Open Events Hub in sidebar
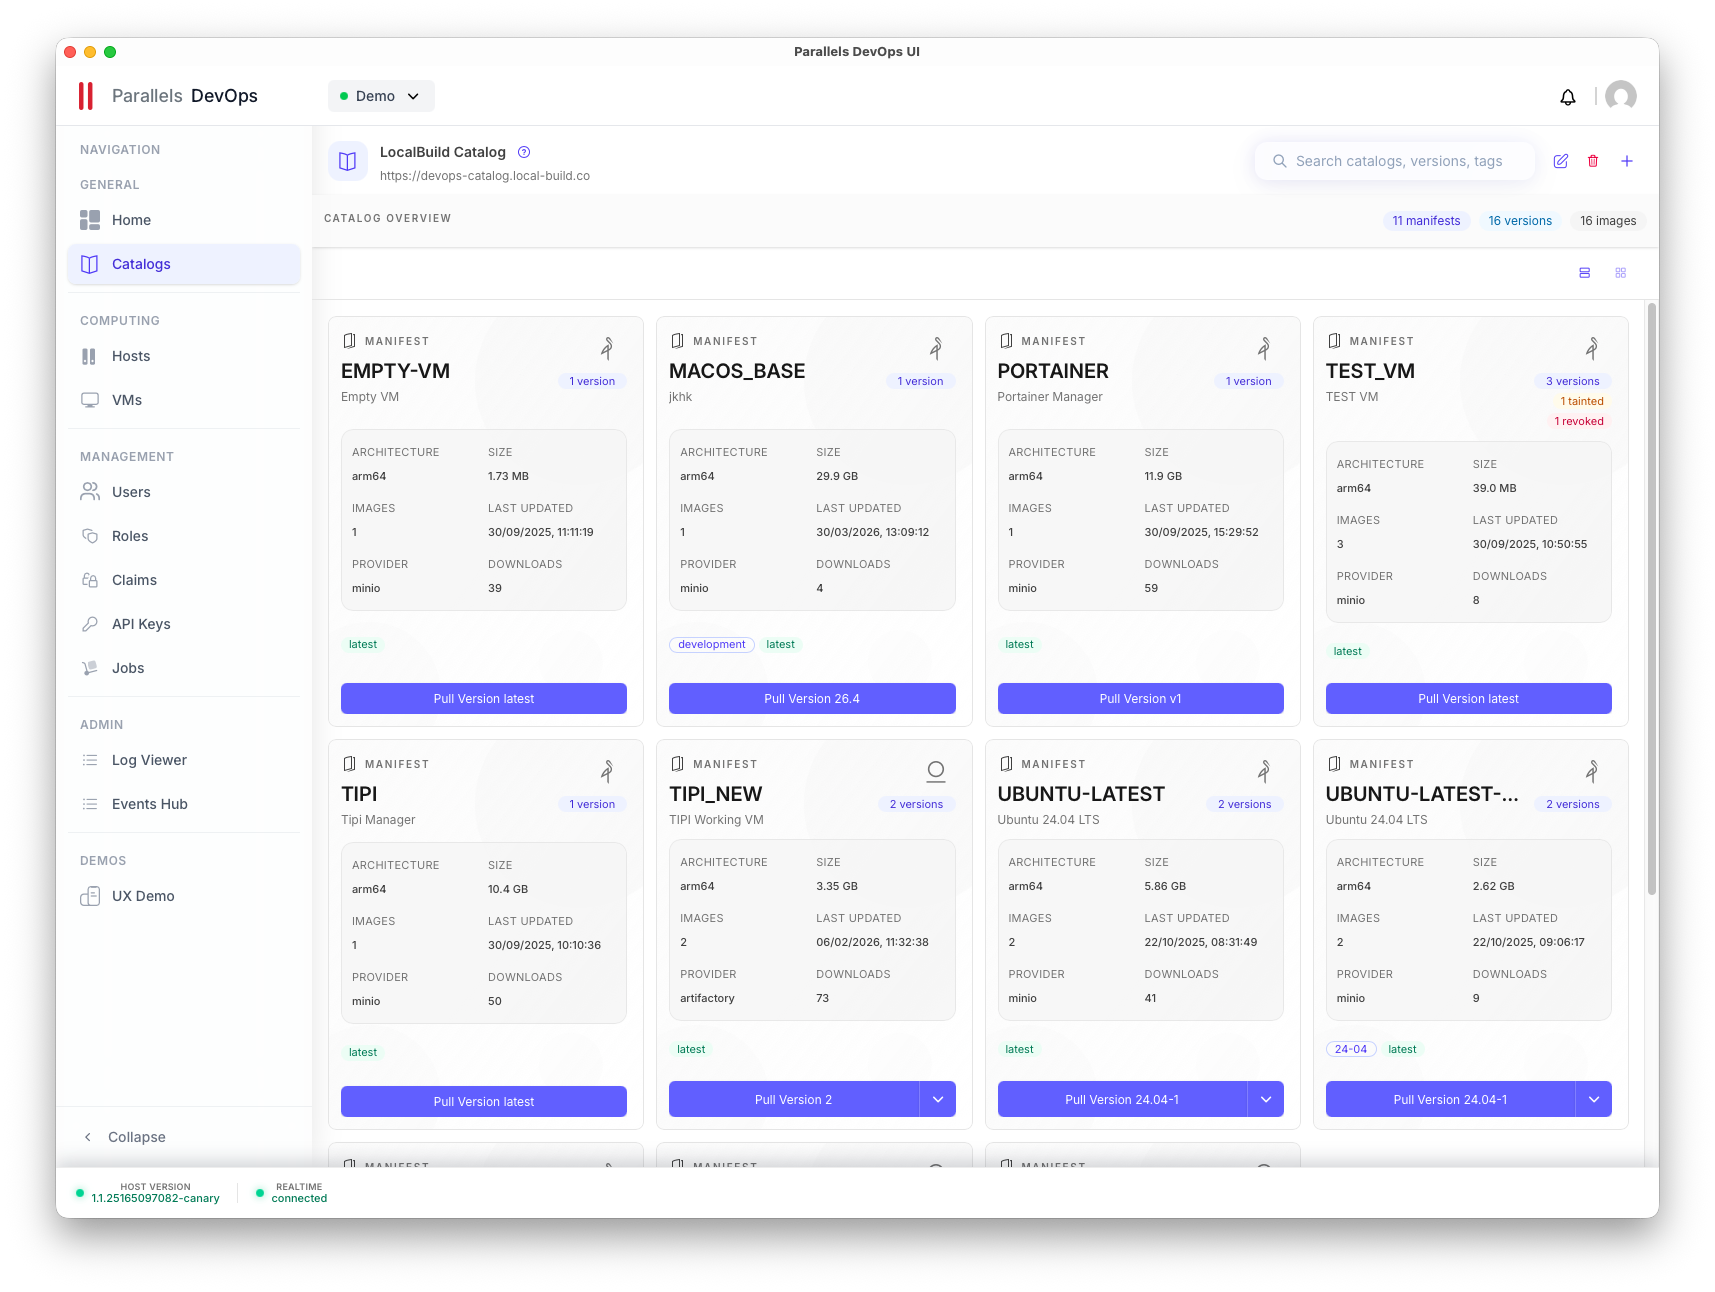Viewport: 1715px width, 1292px height. coord(184,804)
